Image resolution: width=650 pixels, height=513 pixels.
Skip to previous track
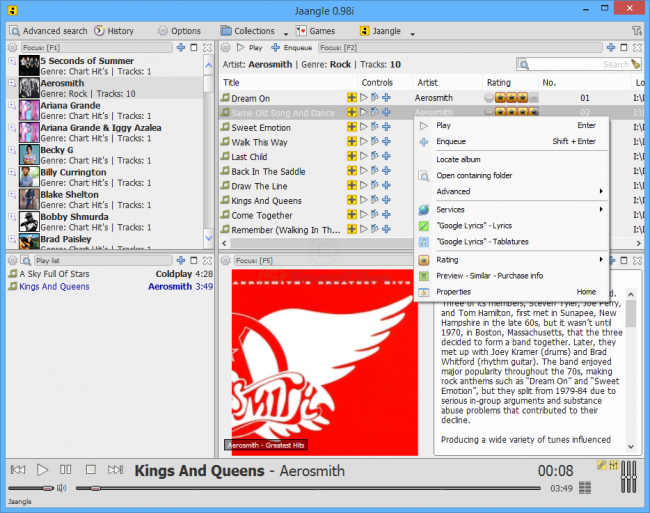tap(18, 470)
